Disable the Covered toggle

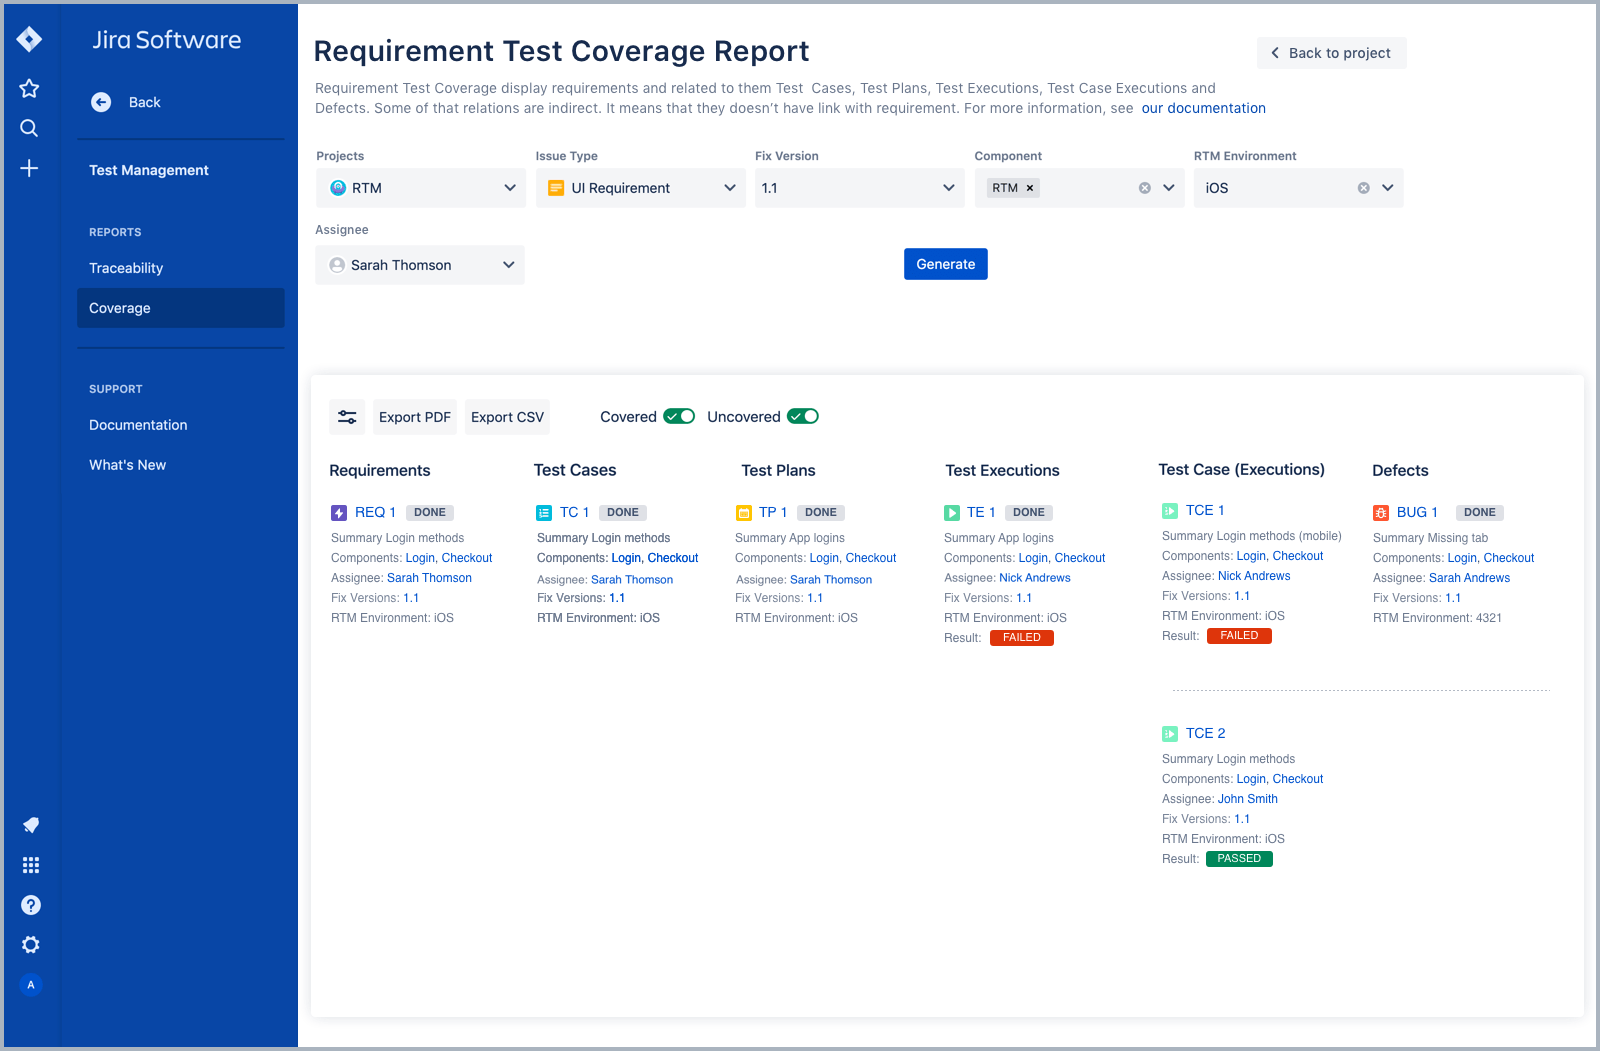click(679, 416)
